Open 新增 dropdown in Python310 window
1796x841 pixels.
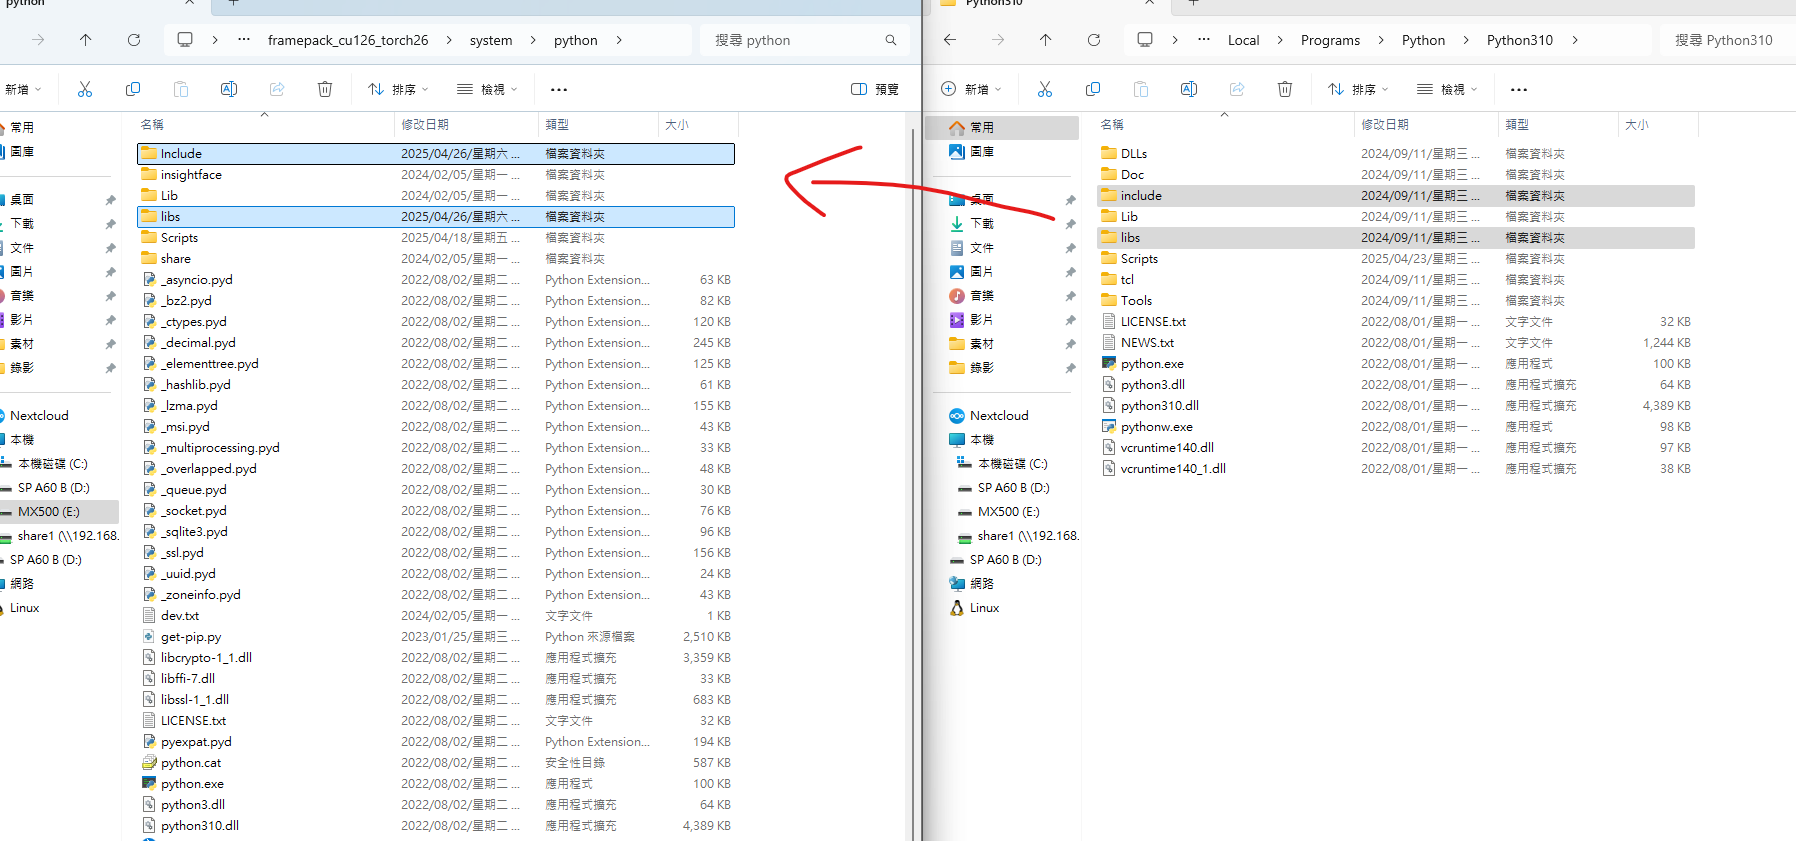click(971, 89)
